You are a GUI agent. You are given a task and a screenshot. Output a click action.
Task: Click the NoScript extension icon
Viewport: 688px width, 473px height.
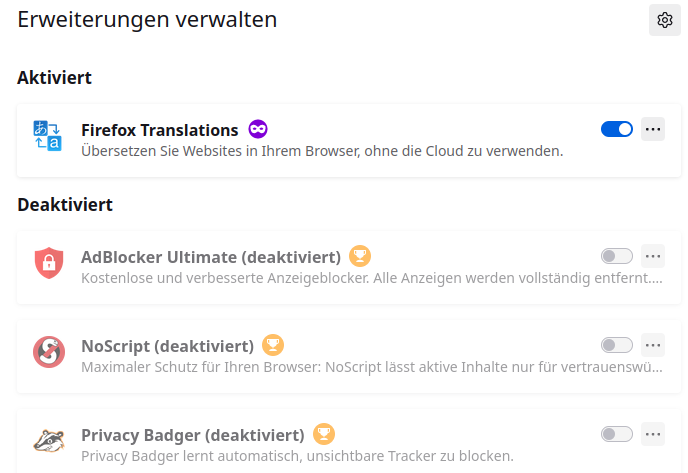pyautogui.click(x=48, y=351)
